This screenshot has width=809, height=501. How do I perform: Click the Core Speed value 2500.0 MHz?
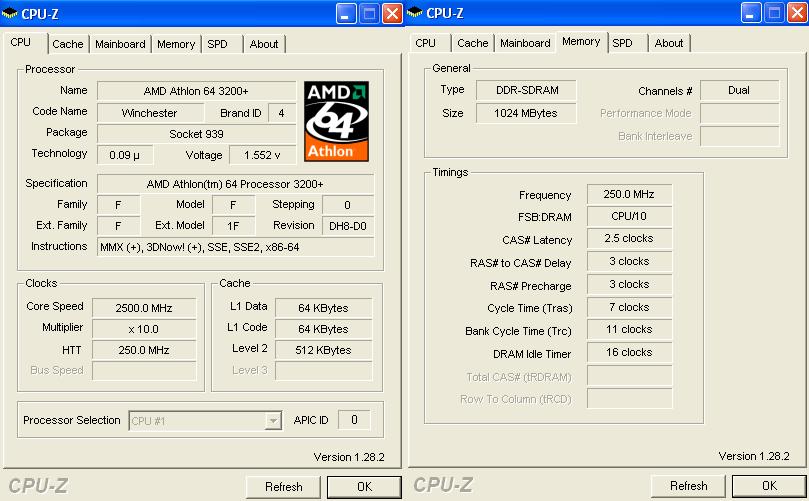pyautogui.click(x=144, y=308)
